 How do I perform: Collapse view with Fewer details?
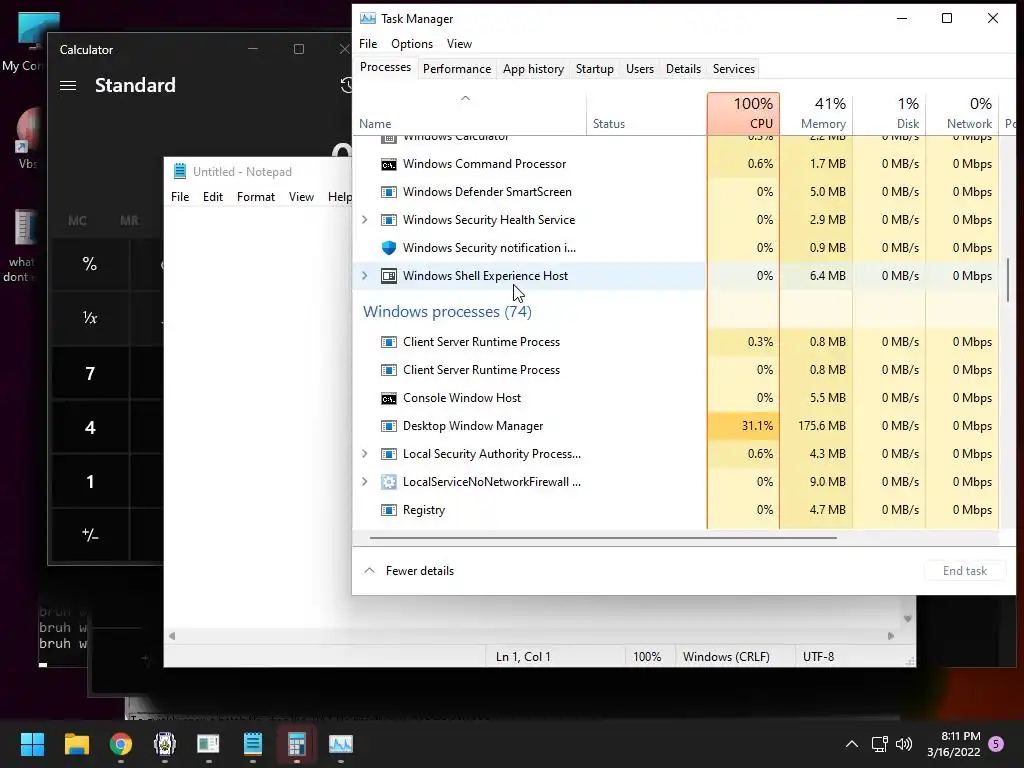click(x=409, y=571)
